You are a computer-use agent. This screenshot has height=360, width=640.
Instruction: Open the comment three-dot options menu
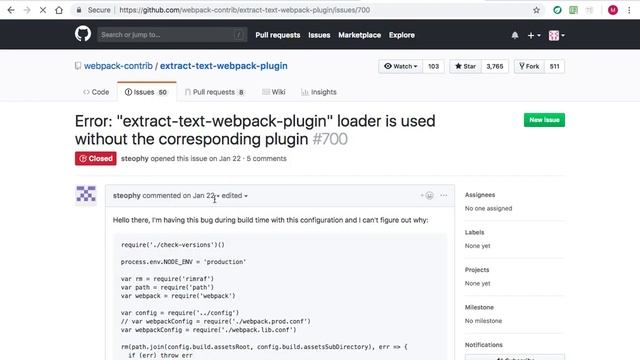coord(444,196)
